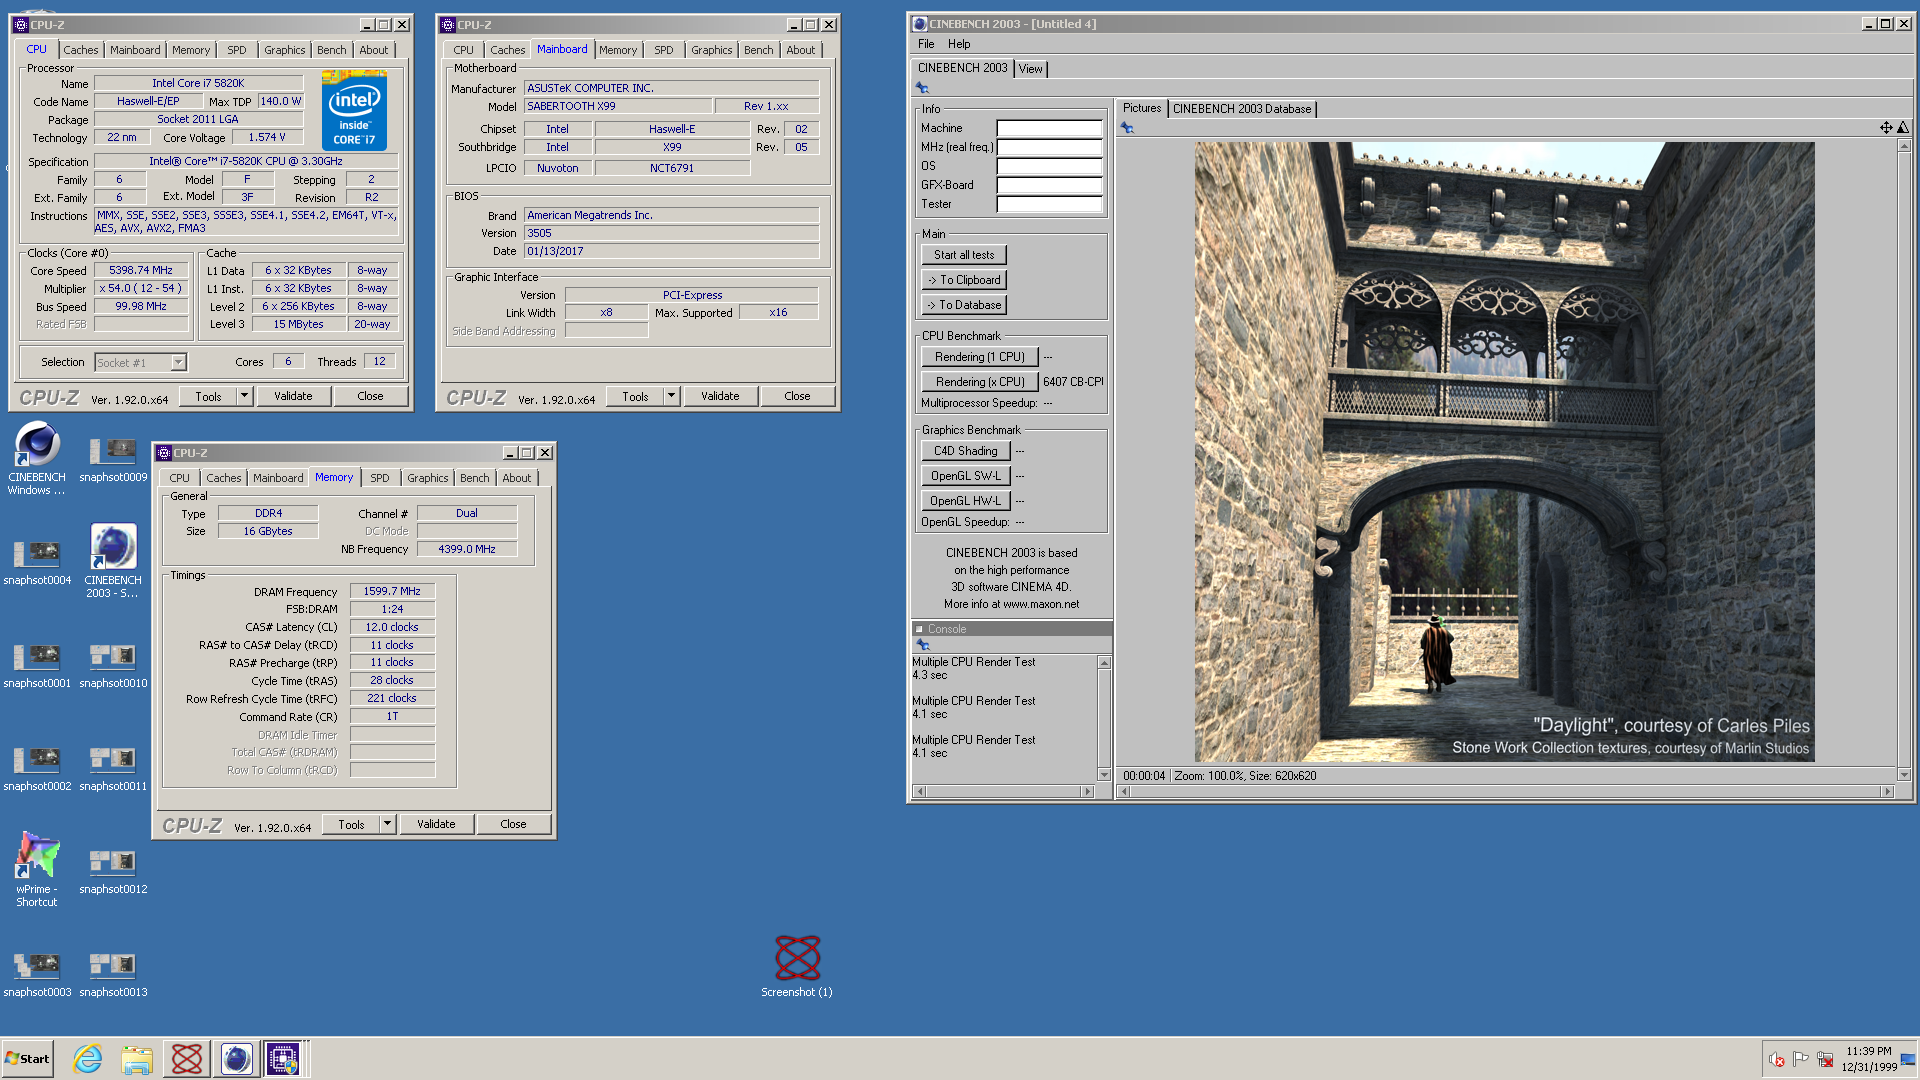
Task: Click the rendered Daylight picture
Action: (1504, 451)
